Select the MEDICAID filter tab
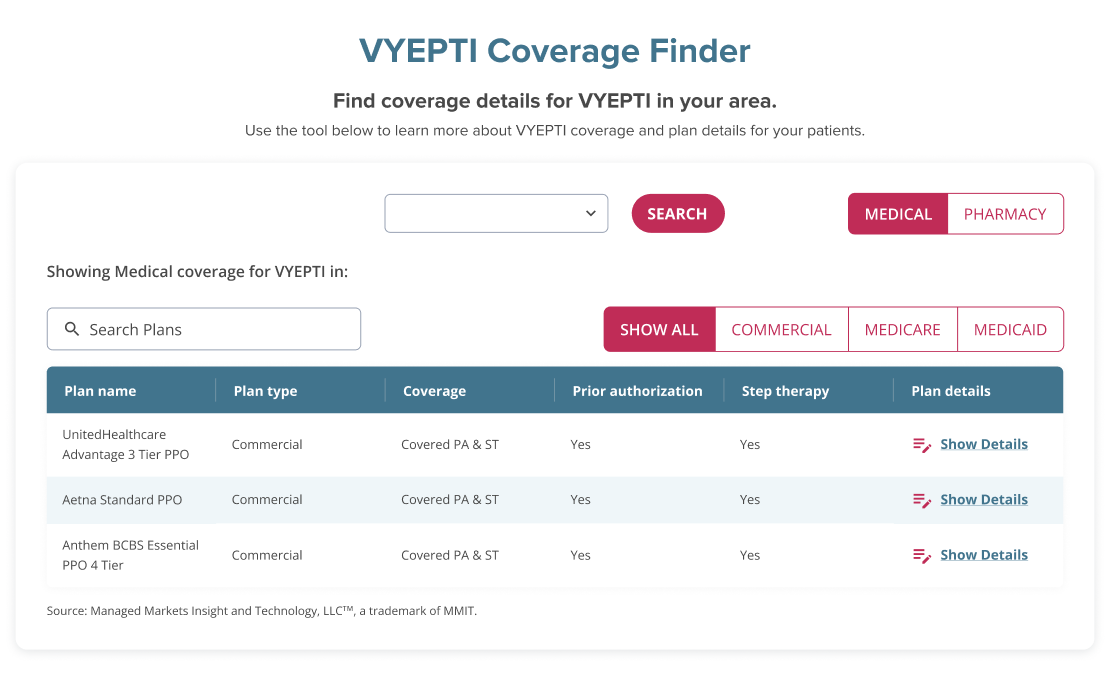The height and width of the screenshot is (680, 1110). click(1010, 329)
